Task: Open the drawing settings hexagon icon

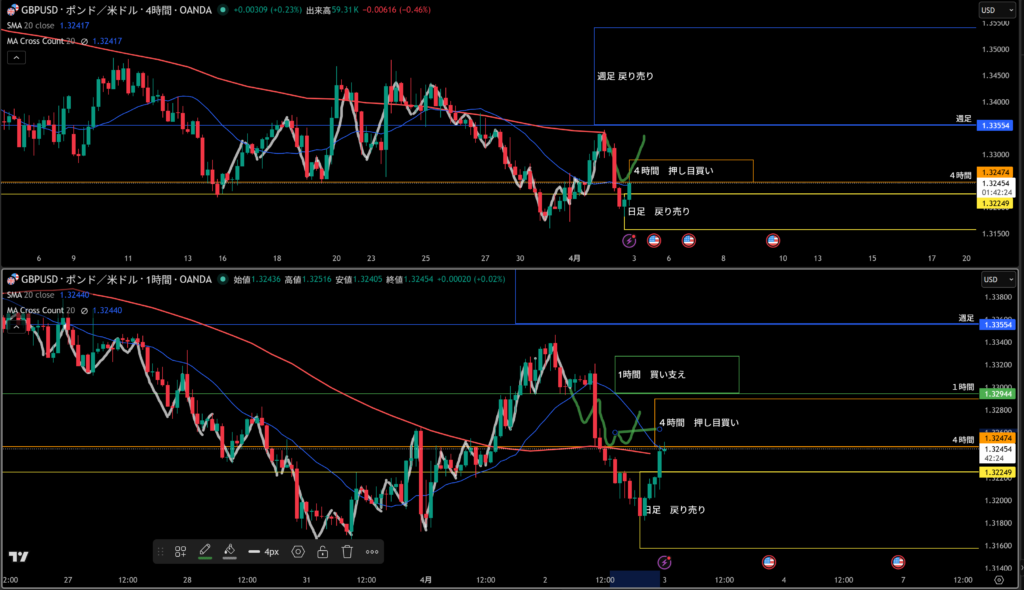Action: click(298, 551)
